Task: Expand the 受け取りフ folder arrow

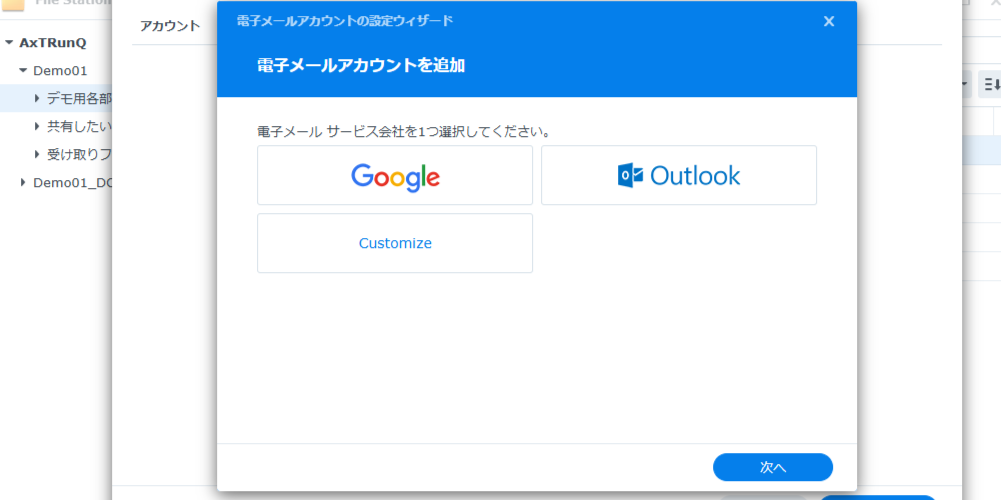Action: coord(37,154)
